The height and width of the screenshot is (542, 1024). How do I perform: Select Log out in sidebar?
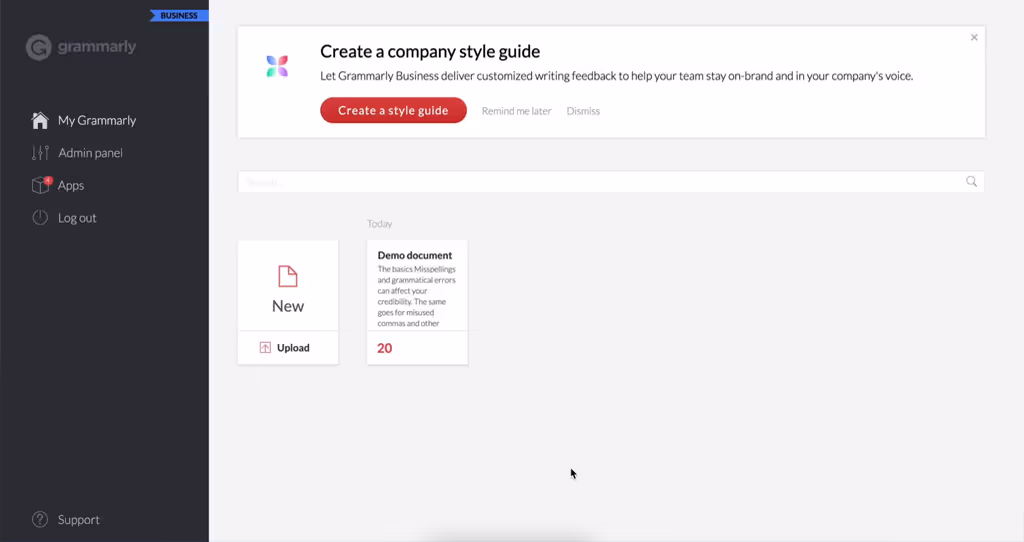[x=77, y=218]
